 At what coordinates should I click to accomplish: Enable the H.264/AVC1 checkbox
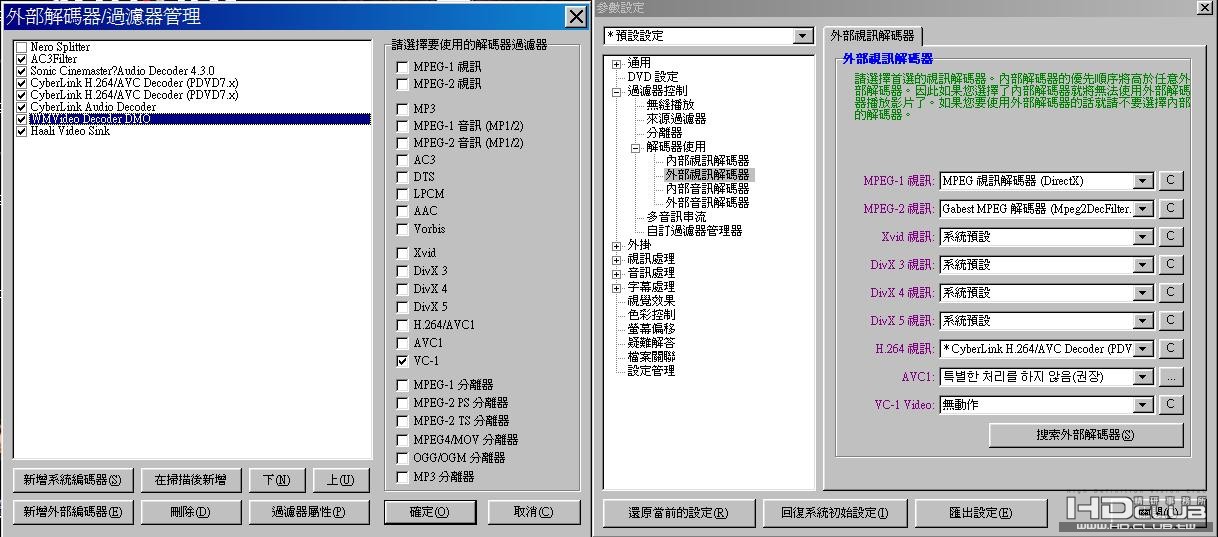[402, 325]
